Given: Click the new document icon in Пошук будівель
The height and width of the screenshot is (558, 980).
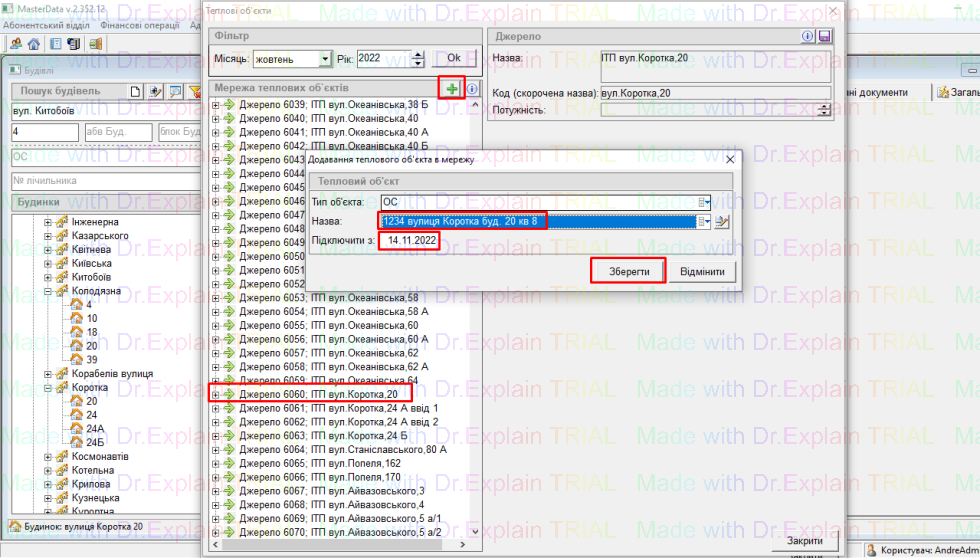Looking at the screenshot, I should (133, 92).
